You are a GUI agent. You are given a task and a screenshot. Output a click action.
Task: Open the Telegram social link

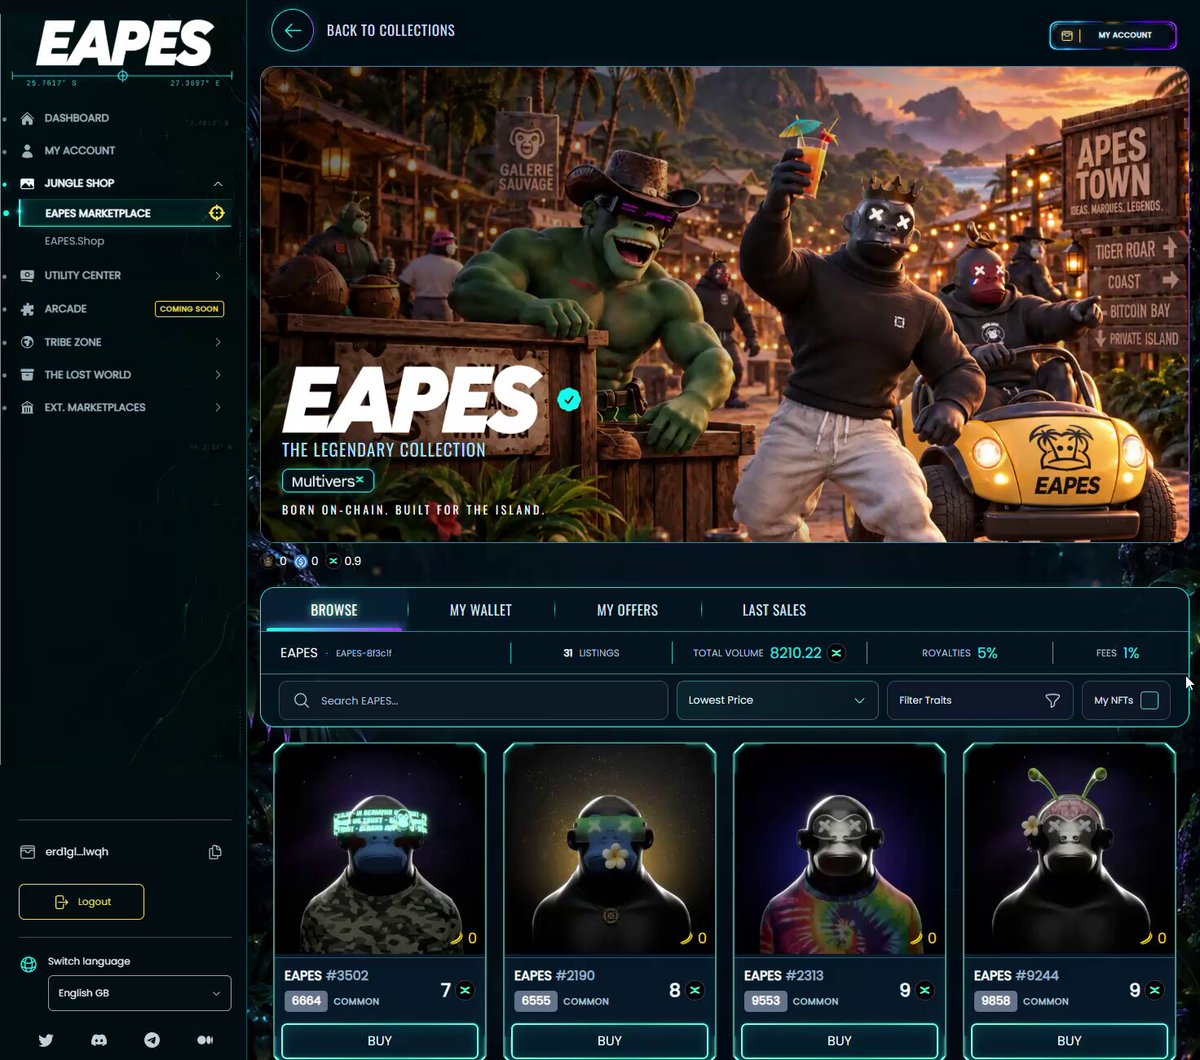tap(152, 1040)
